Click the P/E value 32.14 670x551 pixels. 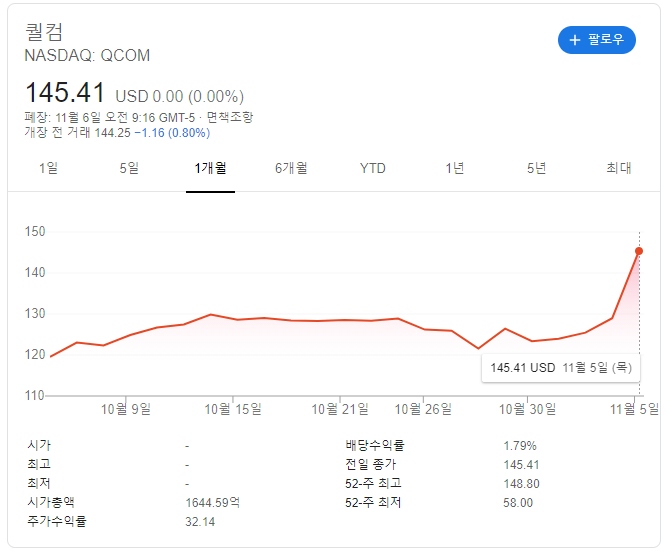coord(200,522)
